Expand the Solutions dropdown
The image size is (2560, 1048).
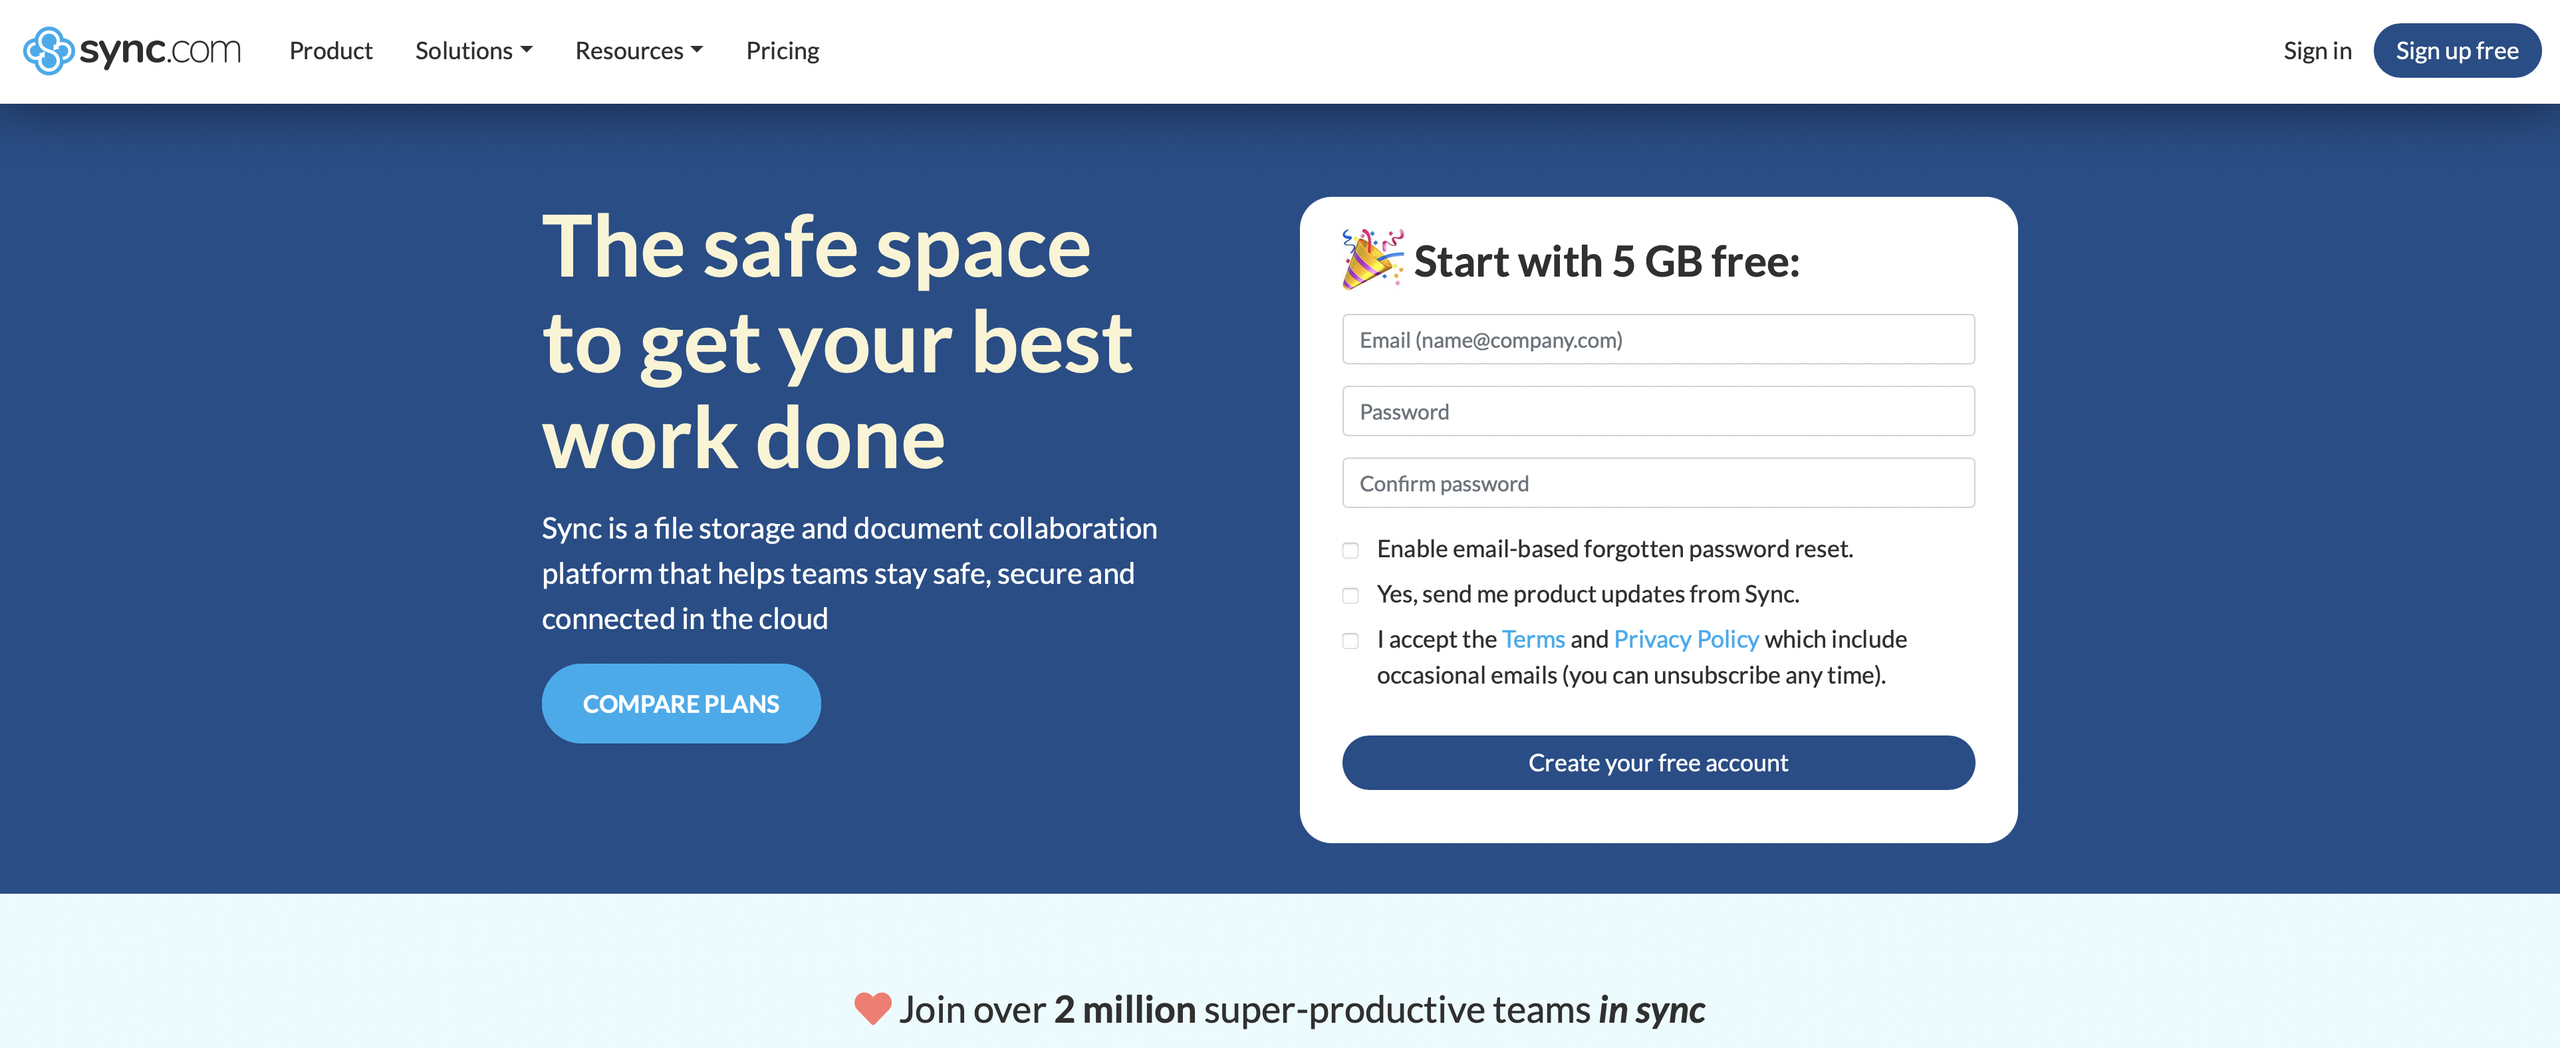point(473,51)
